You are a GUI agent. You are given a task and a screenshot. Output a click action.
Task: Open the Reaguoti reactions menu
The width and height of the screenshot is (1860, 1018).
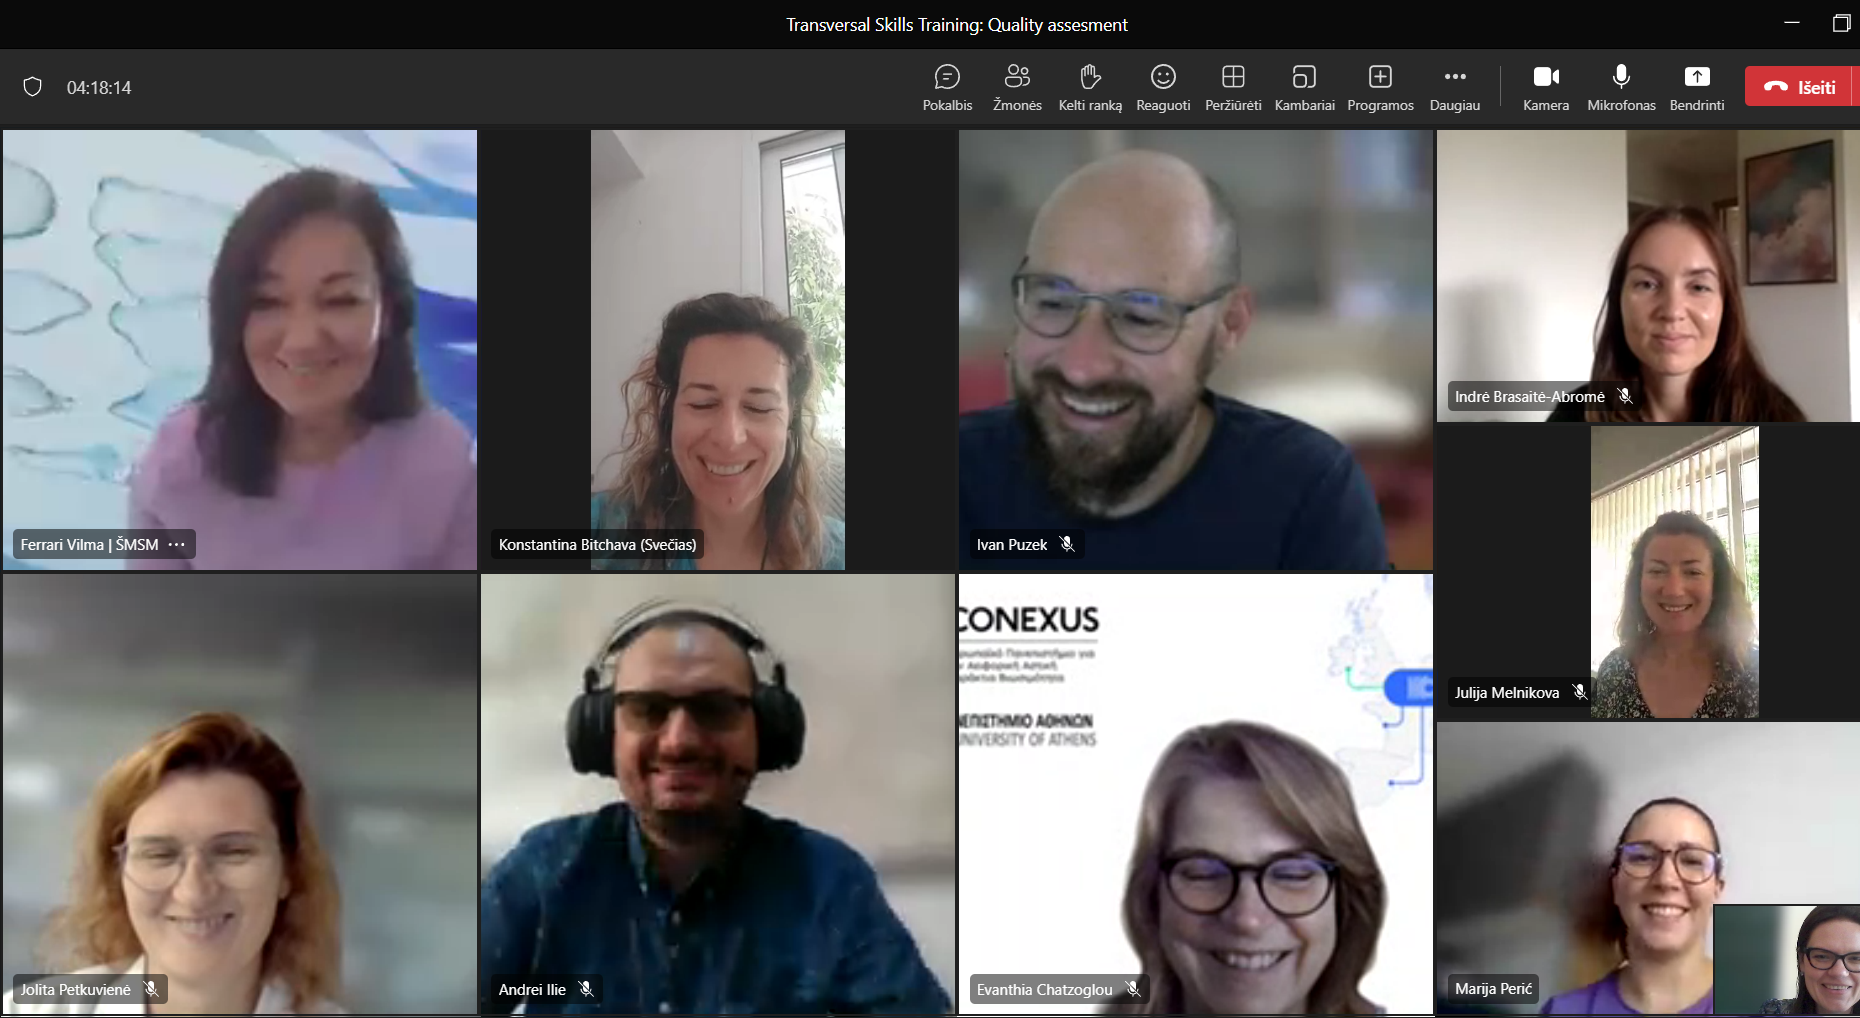tap(1163, 87)
